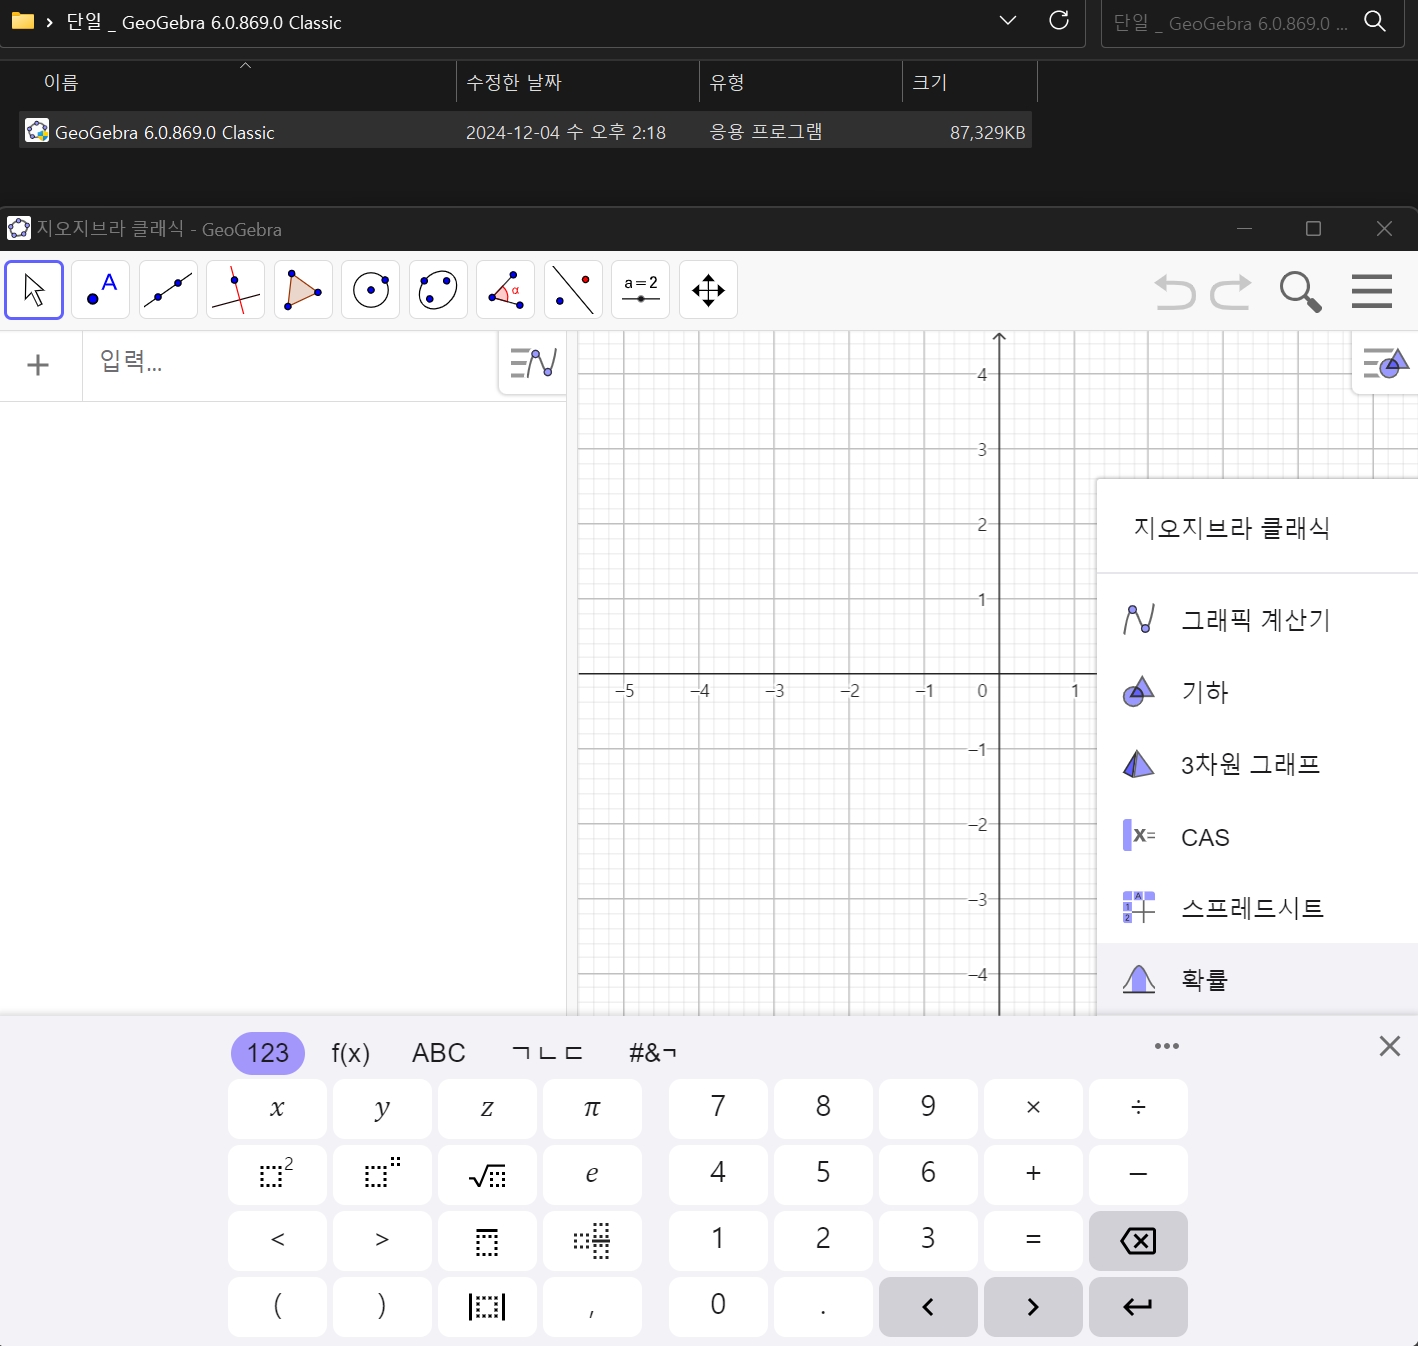Screen dimensions: 1418x1346
Task: Tap the mixed number key
Action: pos(592,1240)
